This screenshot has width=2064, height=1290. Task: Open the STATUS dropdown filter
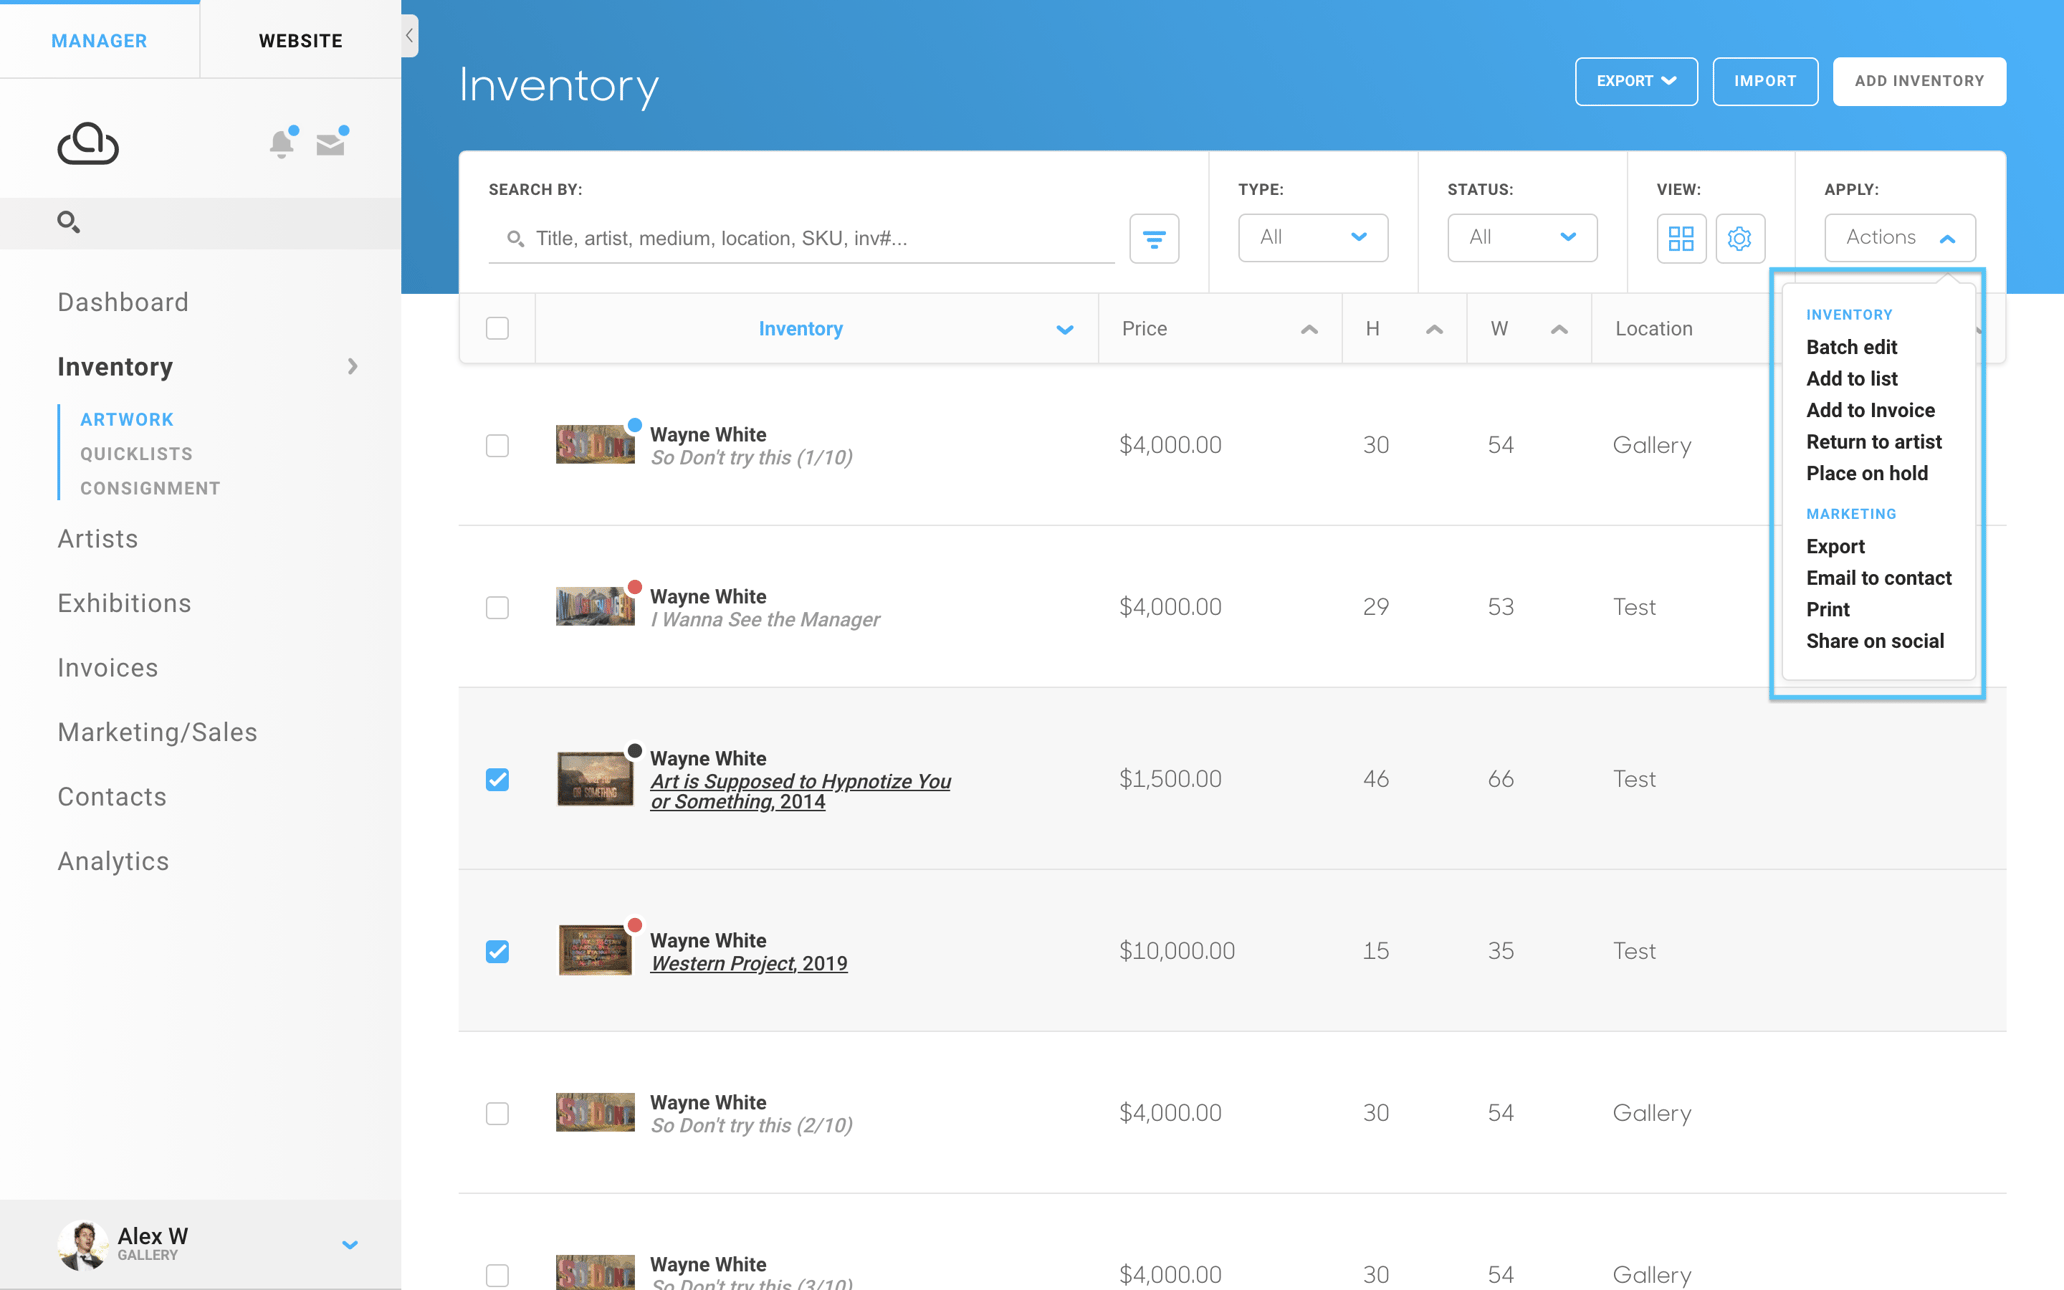[1522, 237]
